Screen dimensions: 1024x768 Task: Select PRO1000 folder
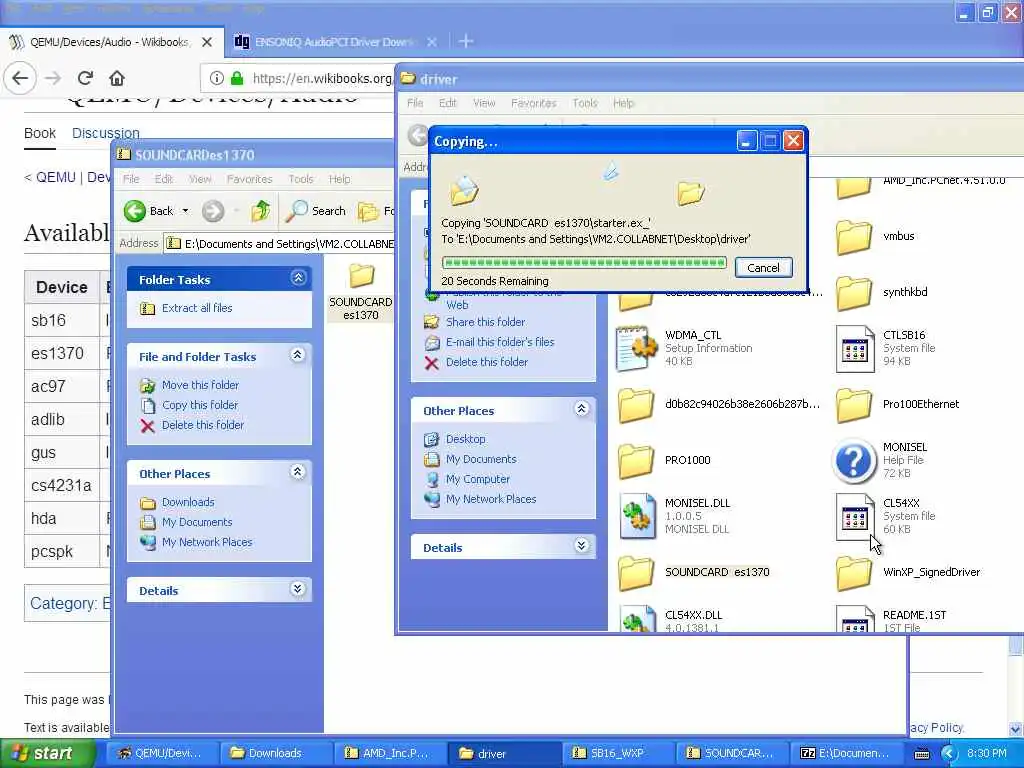coord(664,460)
